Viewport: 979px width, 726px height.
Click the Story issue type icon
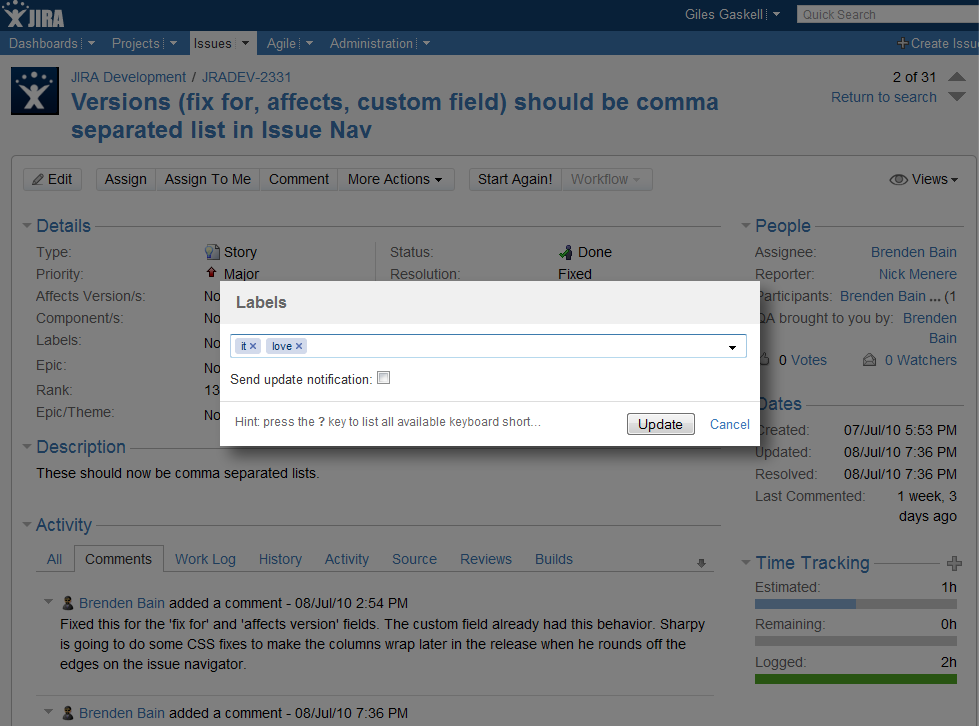tap(212, 252)
